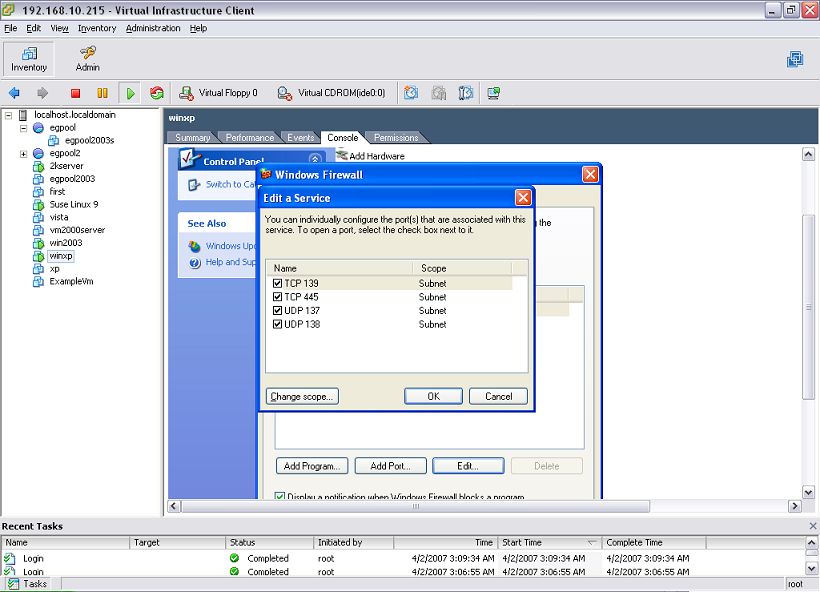820x592 pixels.
Task: Click the Start Time column sort arrow
Action: click(591, 542)
